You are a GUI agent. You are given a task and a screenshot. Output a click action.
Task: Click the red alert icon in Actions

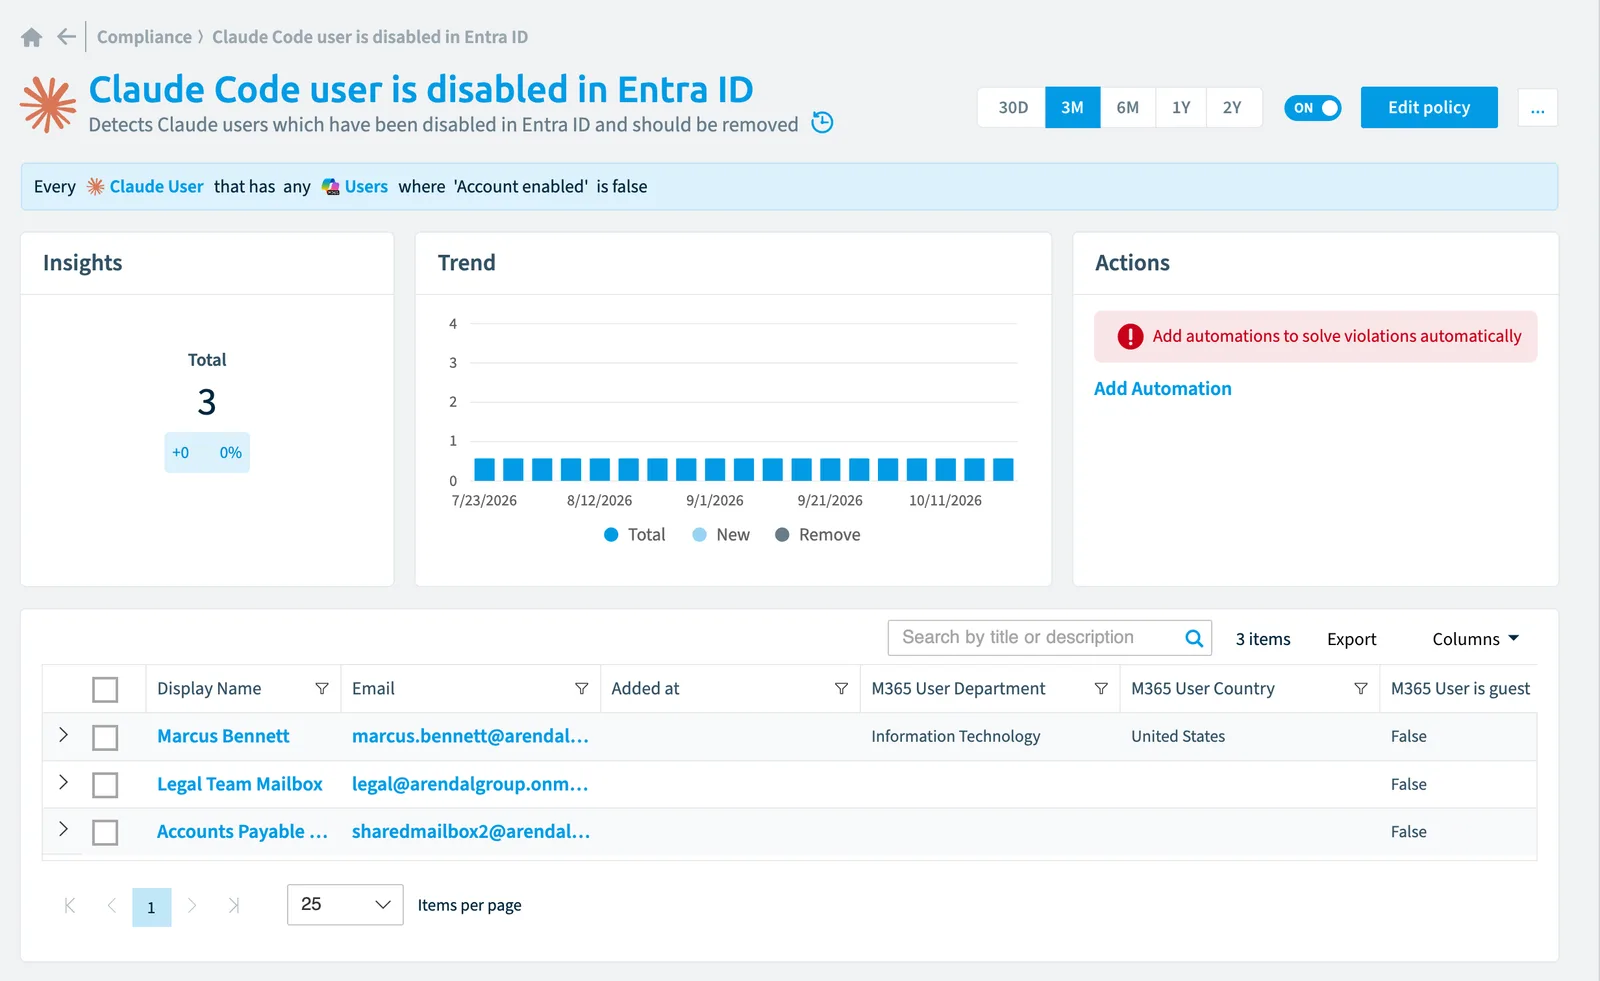pos(1130,337)
